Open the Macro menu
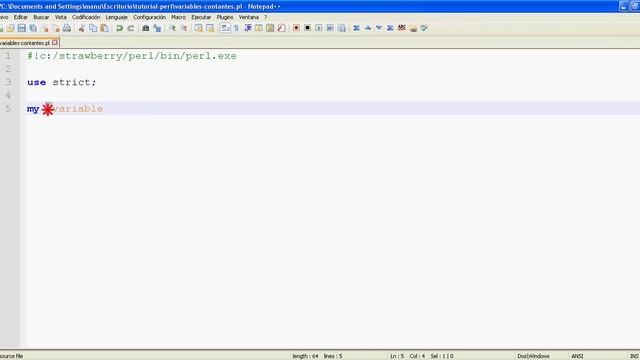The height and width of the screenshot is (360, 640). click(178, 17)
